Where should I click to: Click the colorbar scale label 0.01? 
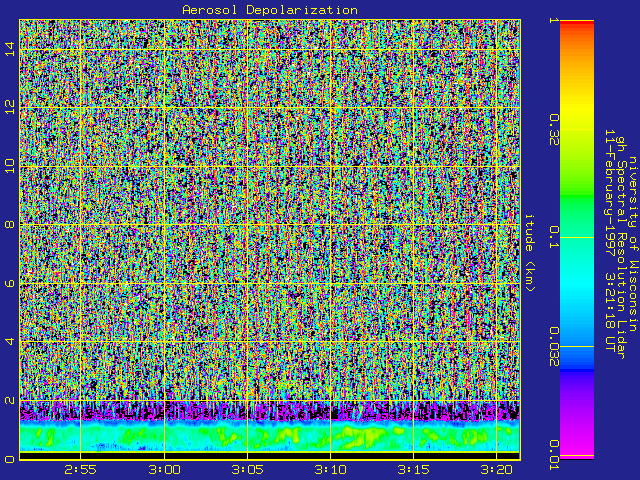[x=553, y=455]
